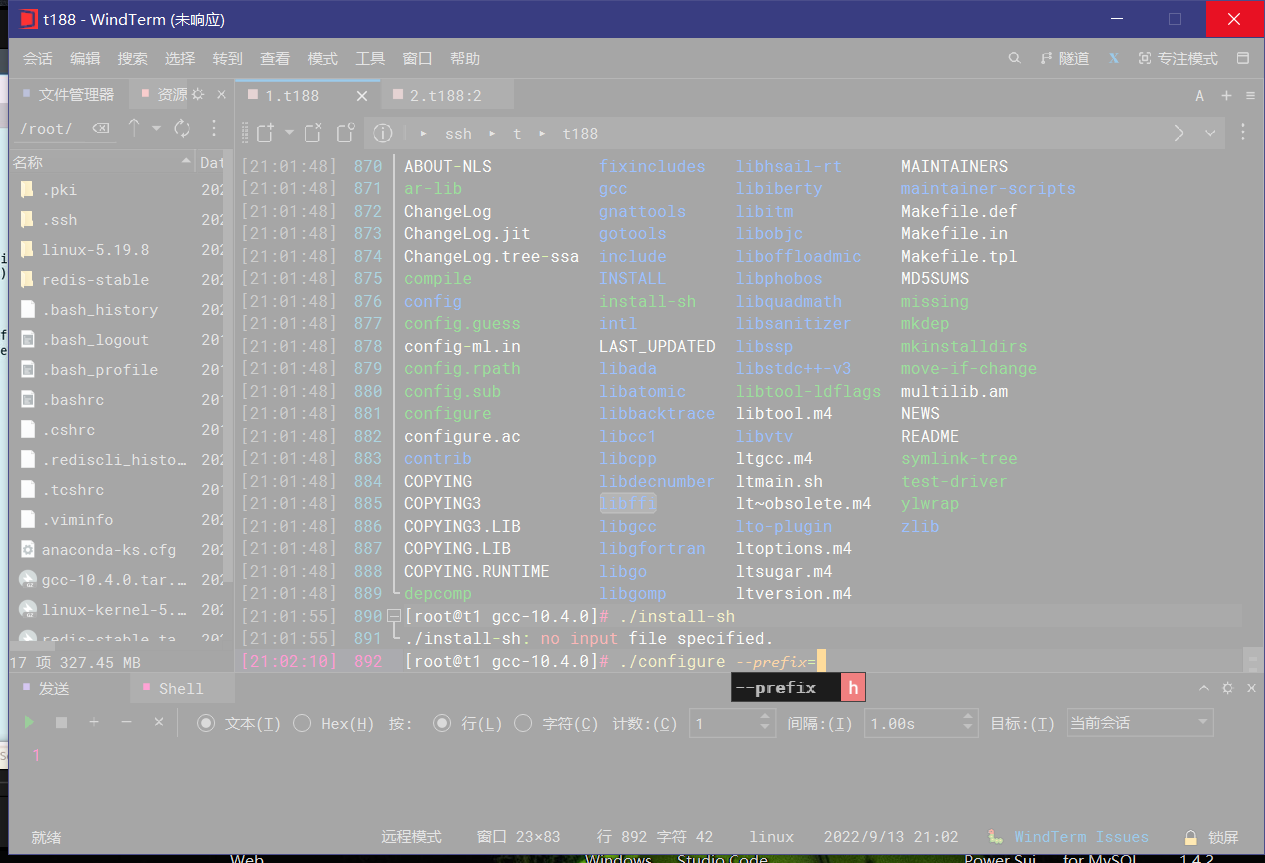Screen dimensions: 1265x863
Task: Enable 专注模式 focus mode
Action: 1178,59
